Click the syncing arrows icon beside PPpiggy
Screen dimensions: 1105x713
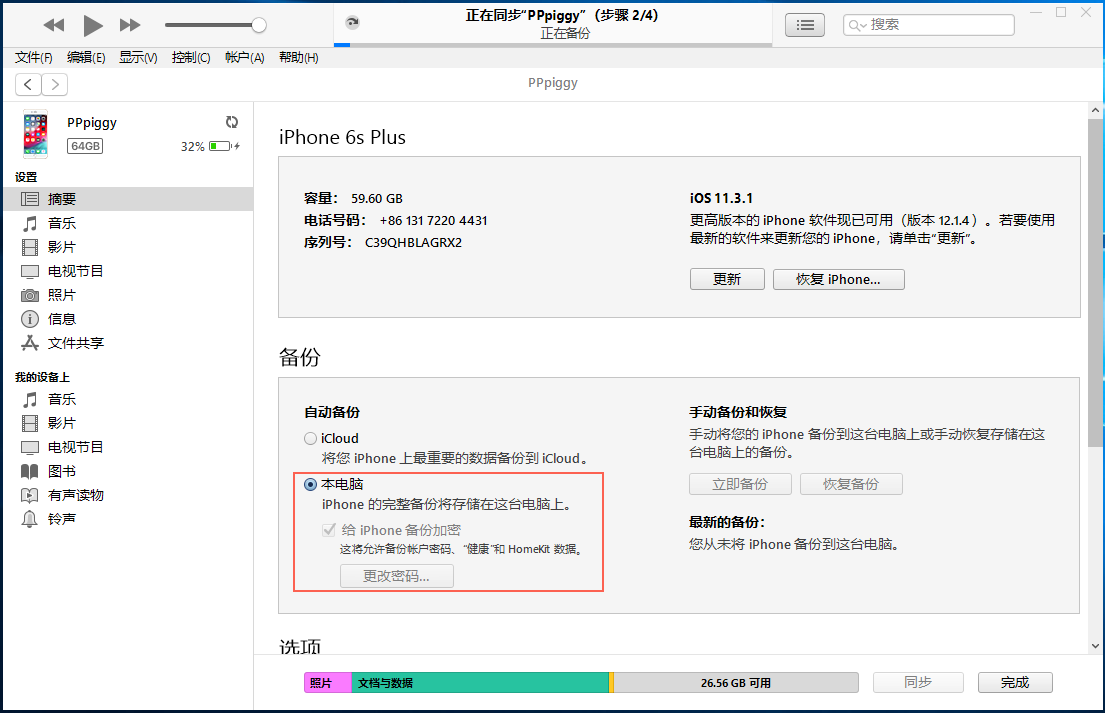[232, 122]
